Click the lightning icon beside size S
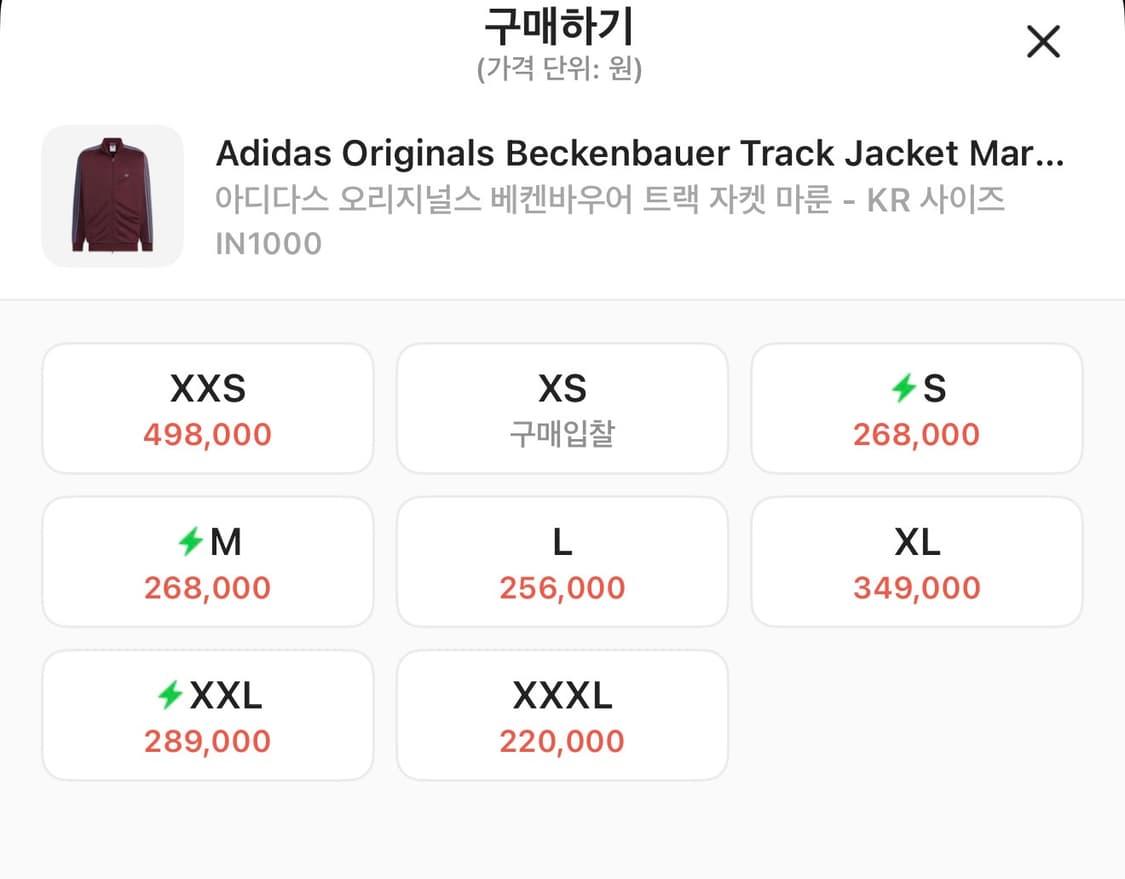Viewport: 1125px width, 879px height. pos(904,388)
